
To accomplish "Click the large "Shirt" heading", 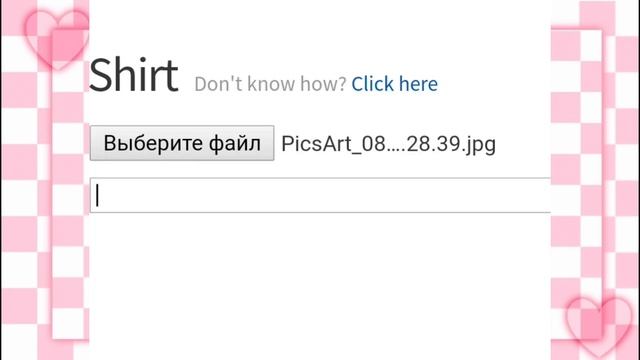I will (133, 76).
